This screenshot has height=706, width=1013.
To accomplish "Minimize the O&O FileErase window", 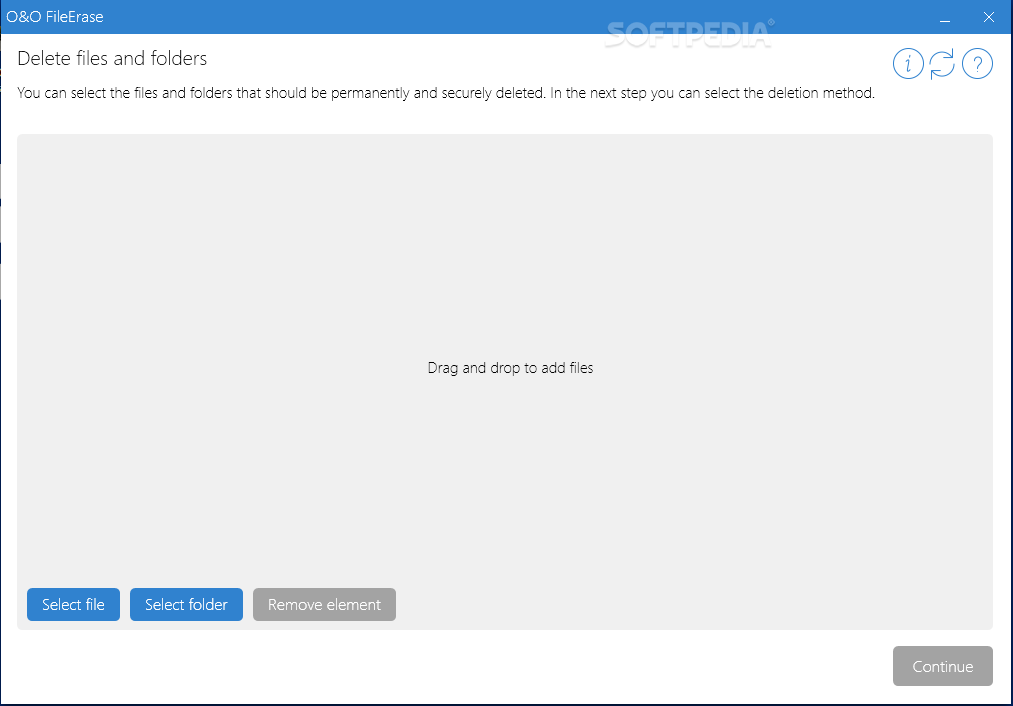I will click(x=945, y=17).
